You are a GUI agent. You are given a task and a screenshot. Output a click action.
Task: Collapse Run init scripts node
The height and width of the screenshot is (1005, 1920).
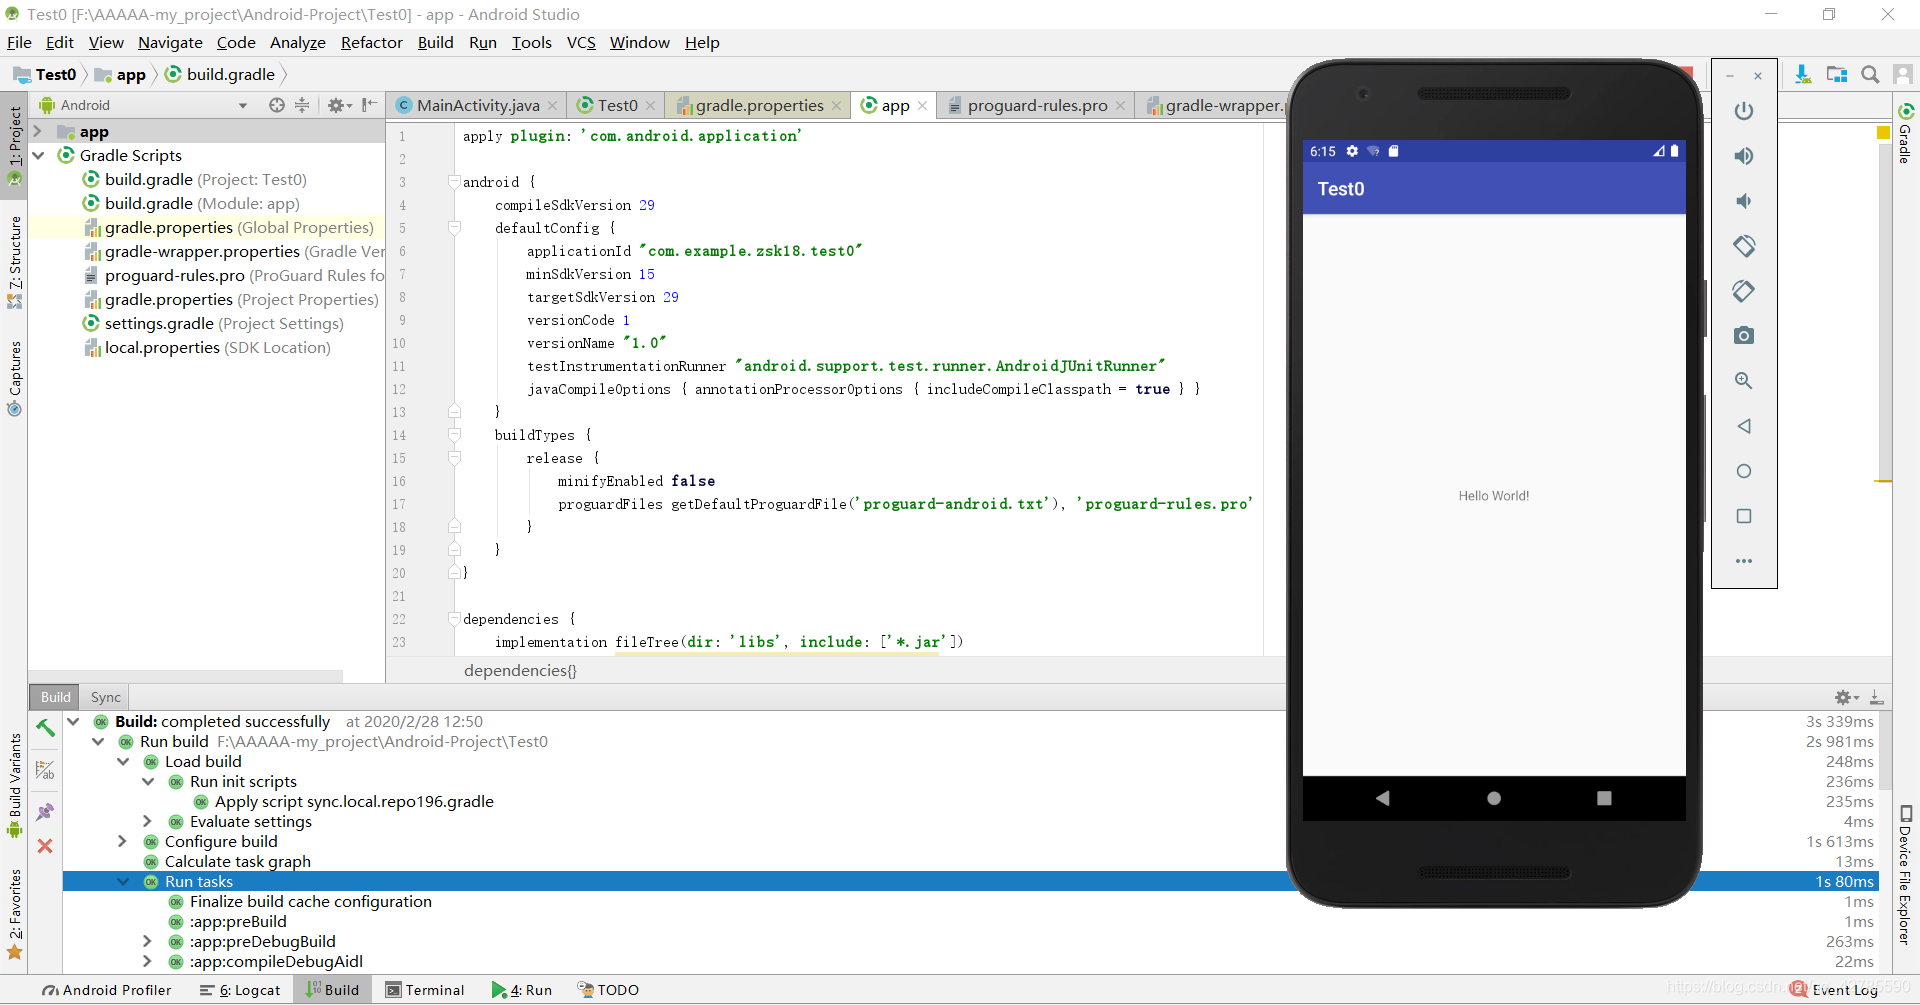click(148, 781)
